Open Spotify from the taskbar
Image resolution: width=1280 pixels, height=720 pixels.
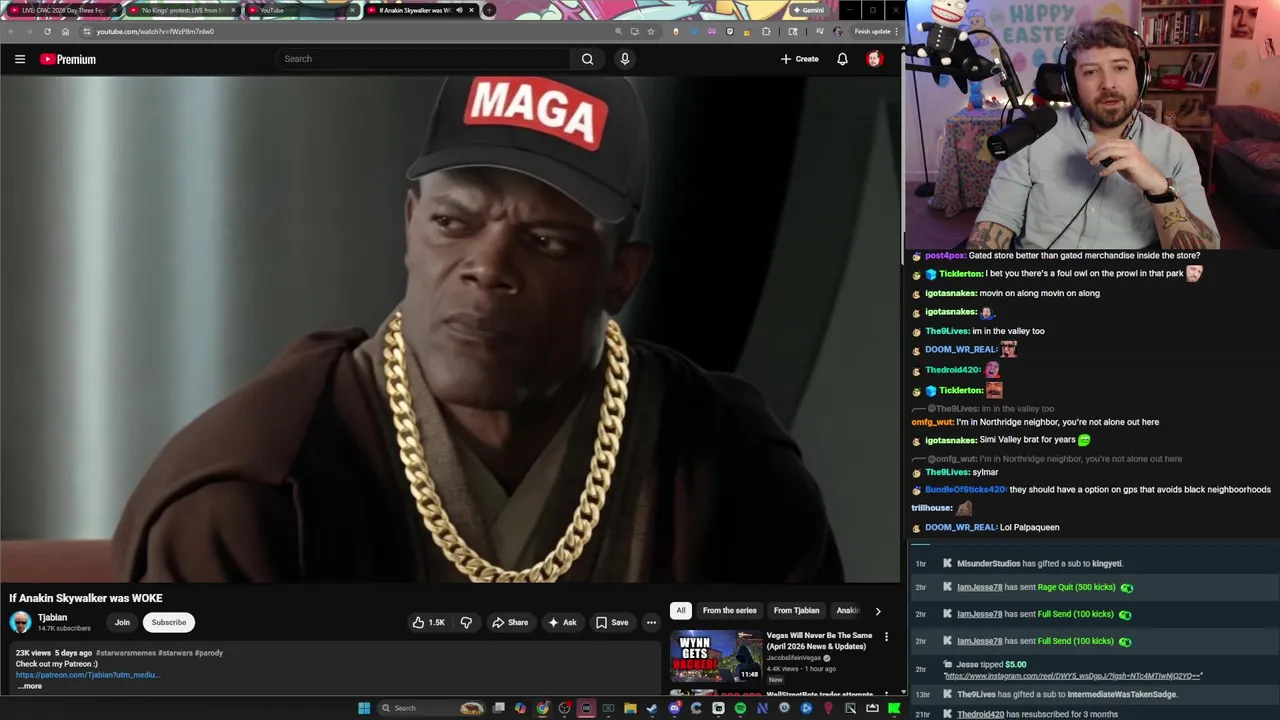740,708
